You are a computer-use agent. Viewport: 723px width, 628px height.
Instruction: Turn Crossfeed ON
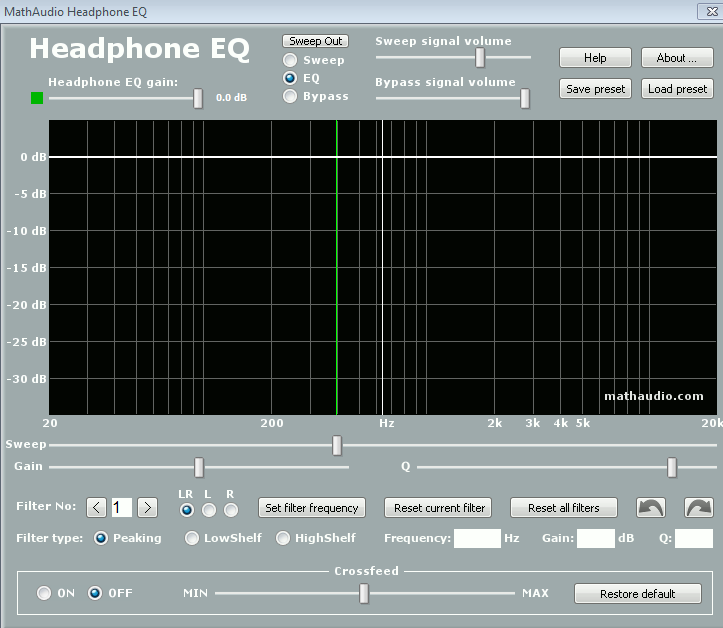(x=44, y=593)
